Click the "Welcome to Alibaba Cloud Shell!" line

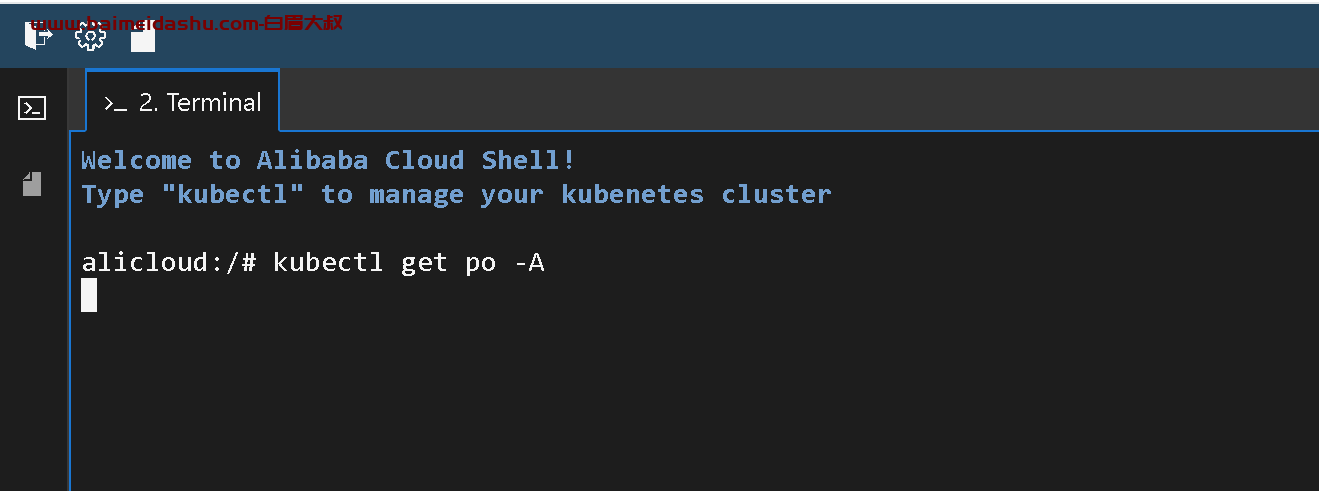tap(328, 160)
